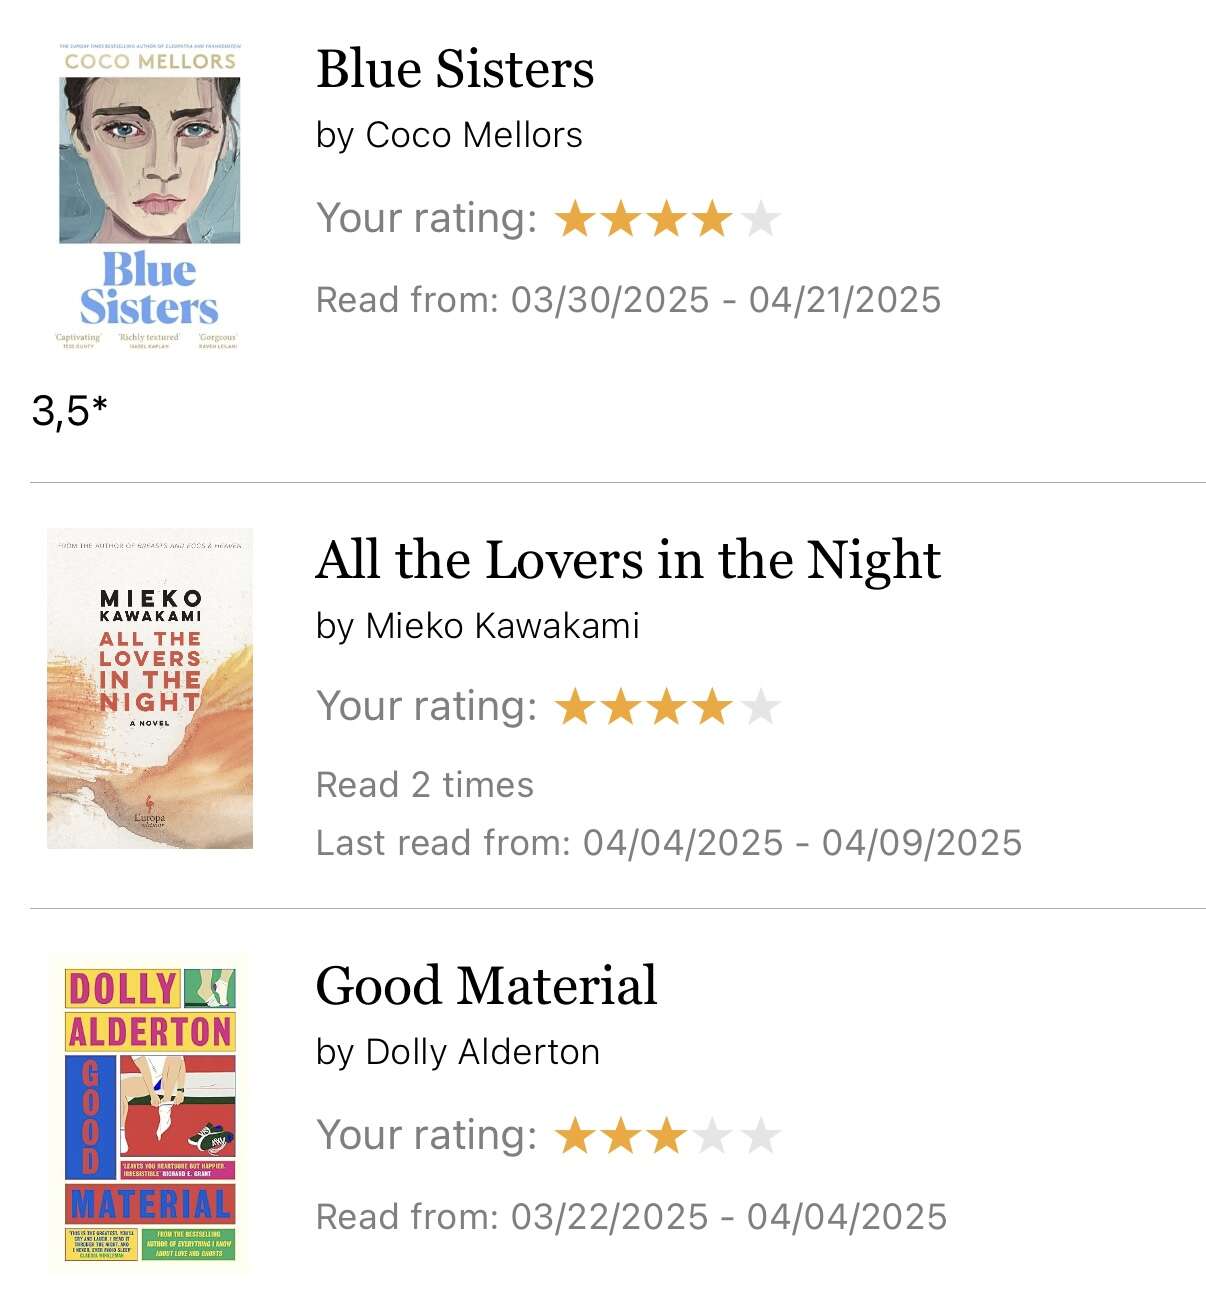This screenshot has width=1206, height=1293.
Task: Open author Coco Mellors
Action: (x=474, y=135)
